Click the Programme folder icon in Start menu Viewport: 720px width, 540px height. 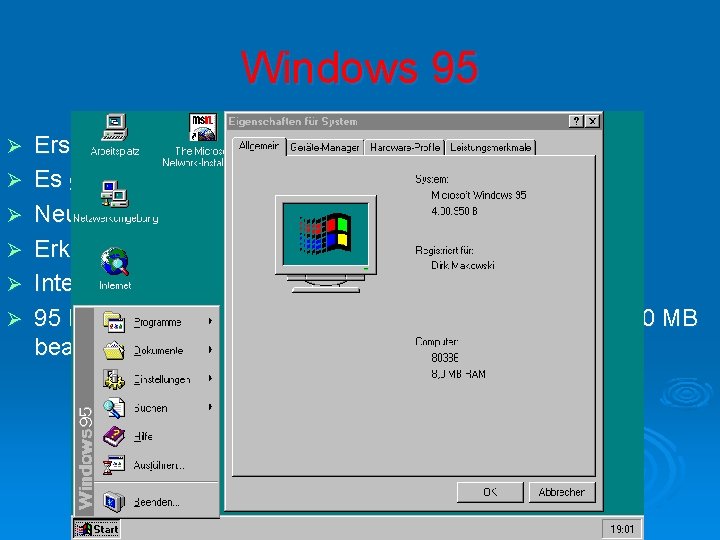click(113, 322)
